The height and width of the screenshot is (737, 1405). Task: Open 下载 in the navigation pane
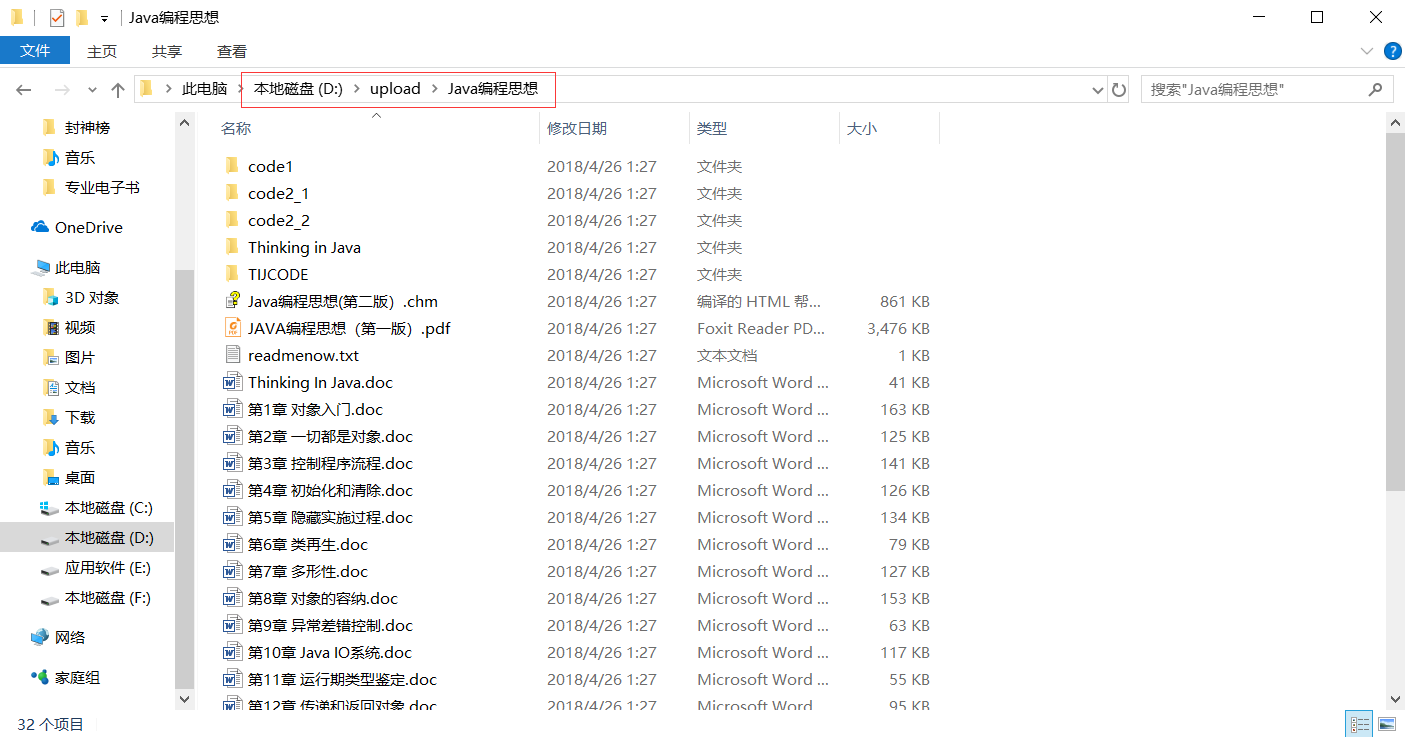click(x=80, y=417)
